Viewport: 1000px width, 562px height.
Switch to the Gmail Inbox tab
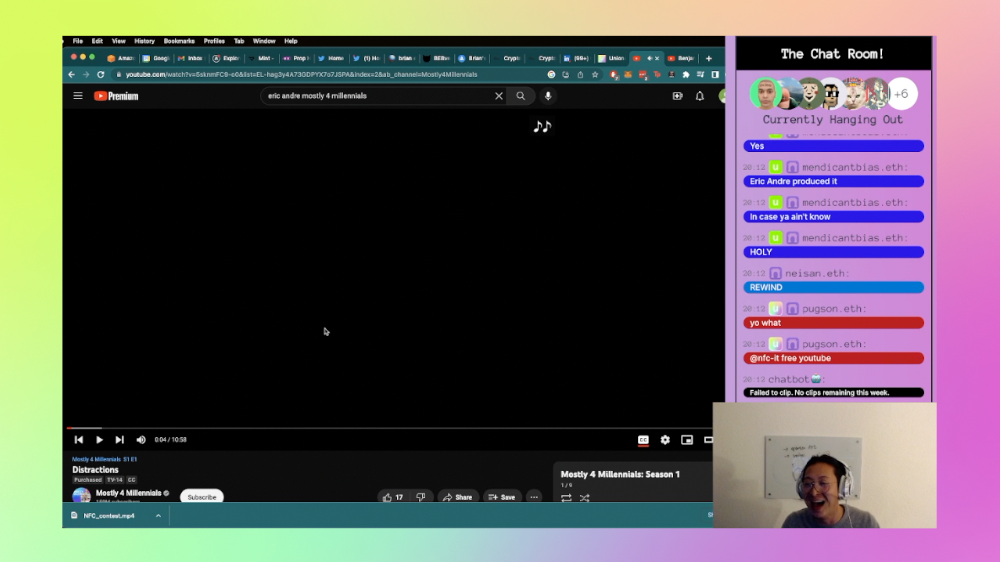click(x=191, y=58)
